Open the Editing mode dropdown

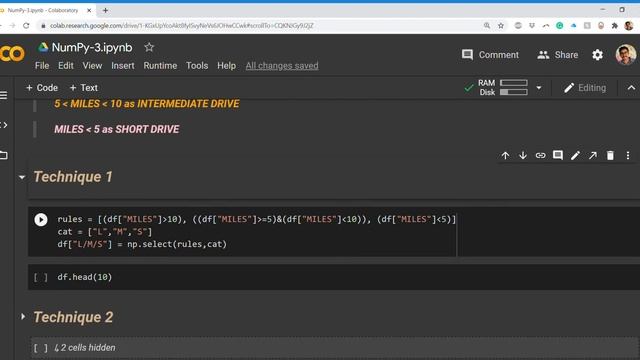click(585, 88)
